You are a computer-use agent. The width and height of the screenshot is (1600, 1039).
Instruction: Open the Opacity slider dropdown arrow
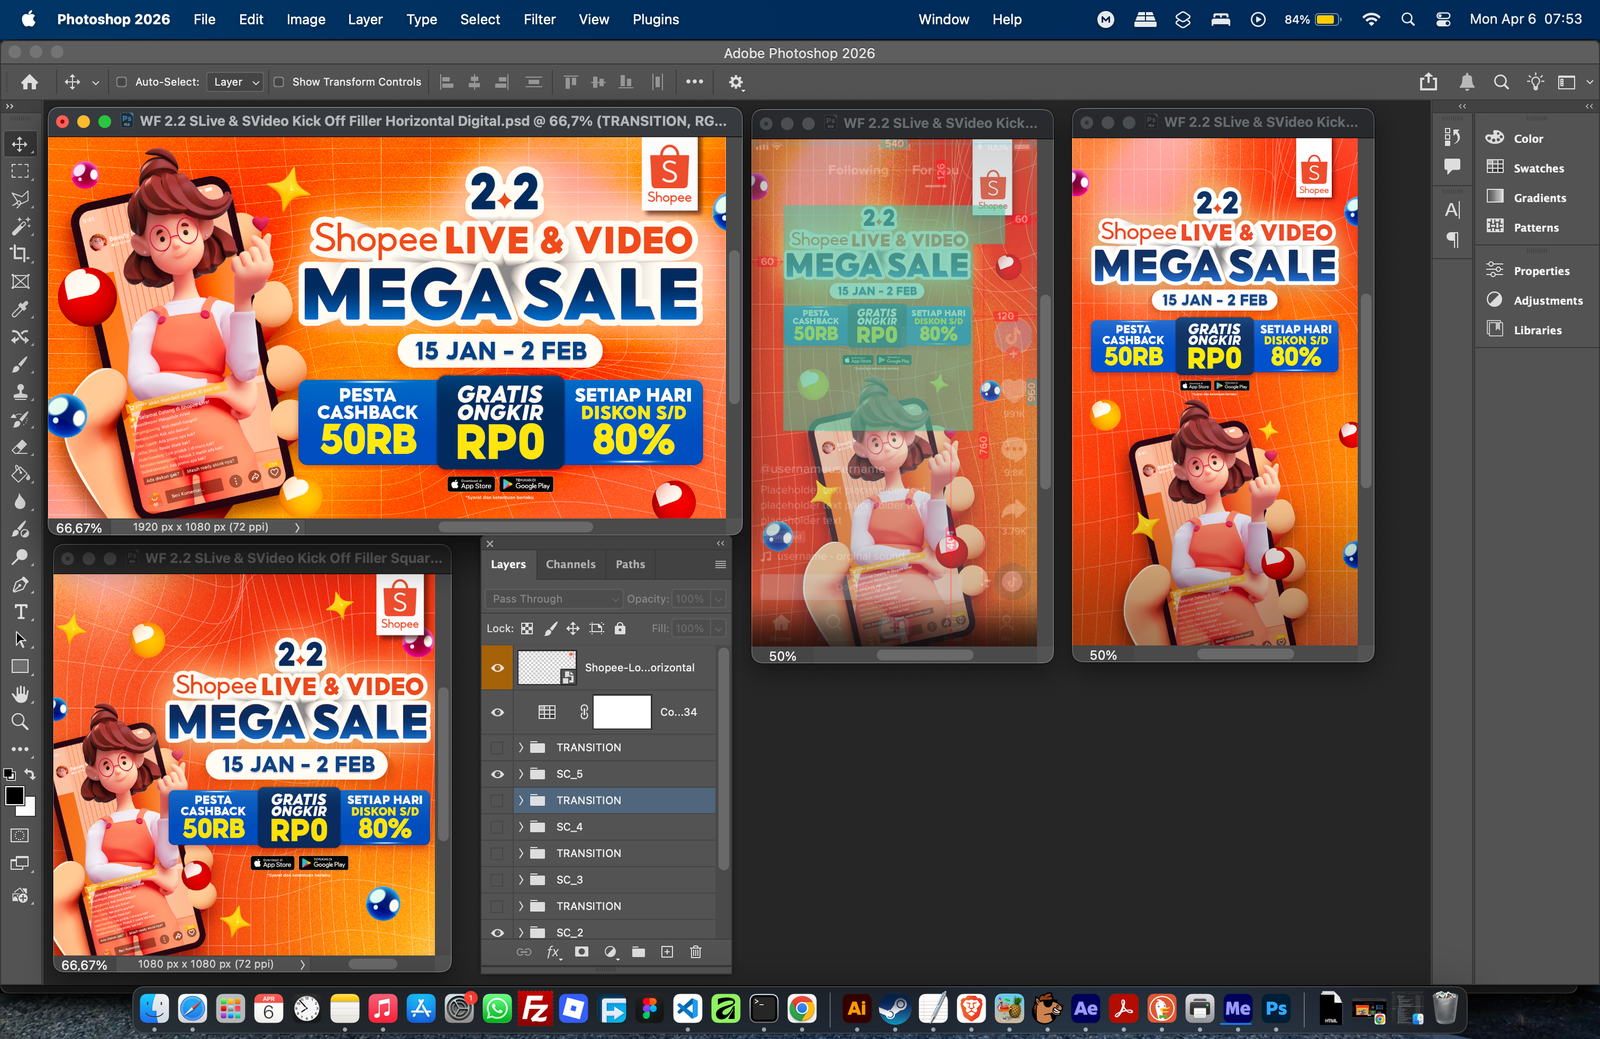718,599
